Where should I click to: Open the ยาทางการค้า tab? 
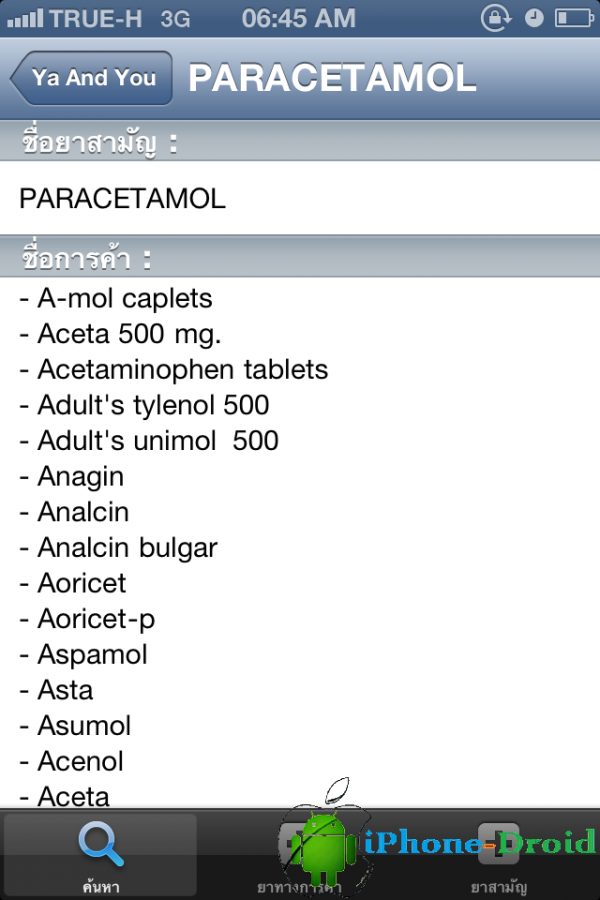pyautogui.click(x=299, y=856)
